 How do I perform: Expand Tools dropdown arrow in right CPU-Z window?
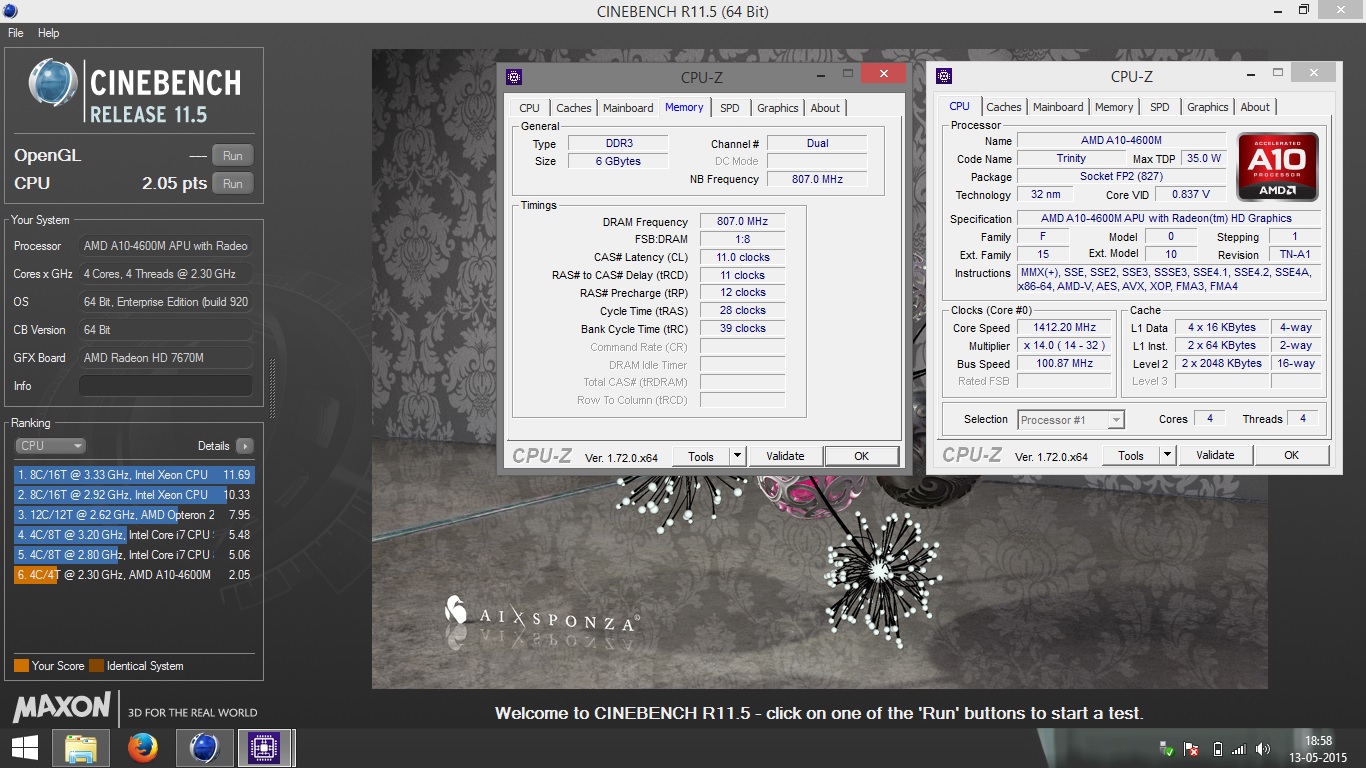coord(1167,455)
